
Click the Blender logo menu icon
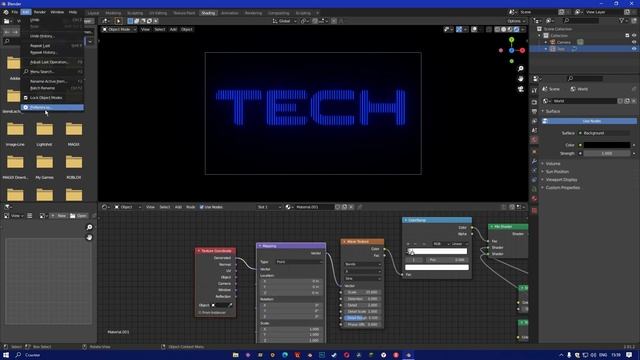pyautogui.click(x=6, y=12)
